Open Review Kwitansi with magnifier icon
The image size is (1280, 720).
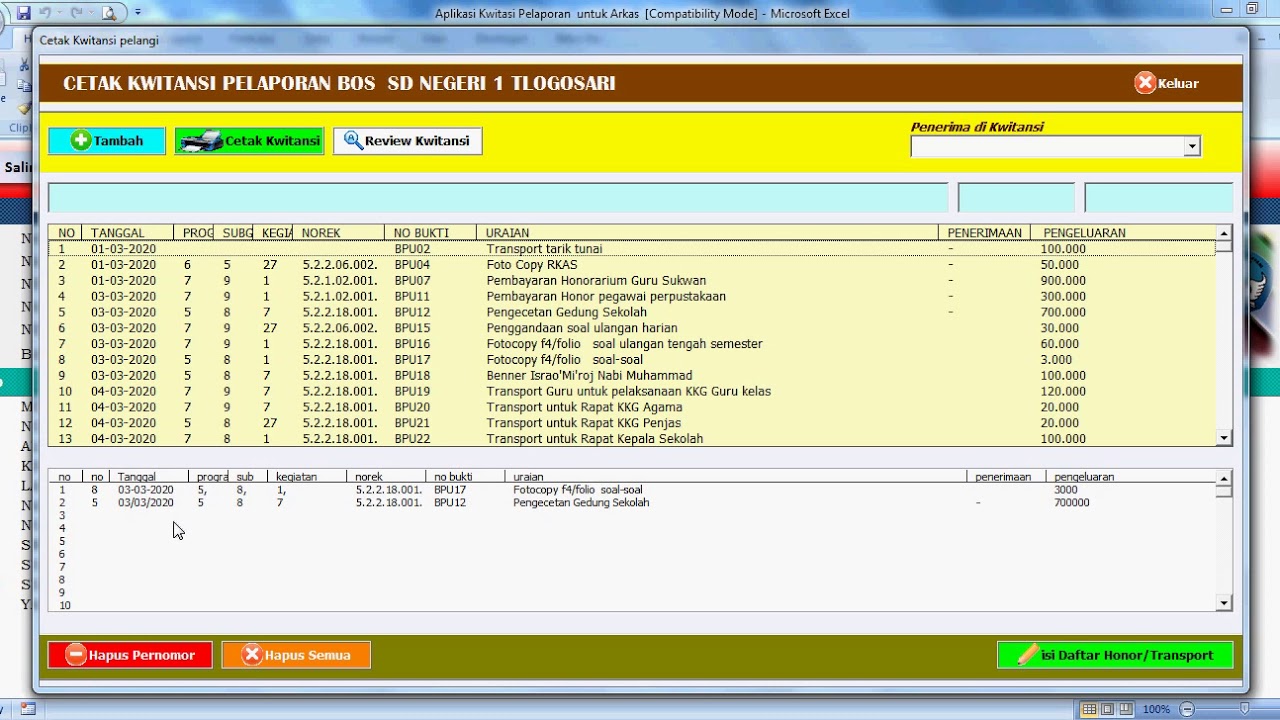click(408, 141)
